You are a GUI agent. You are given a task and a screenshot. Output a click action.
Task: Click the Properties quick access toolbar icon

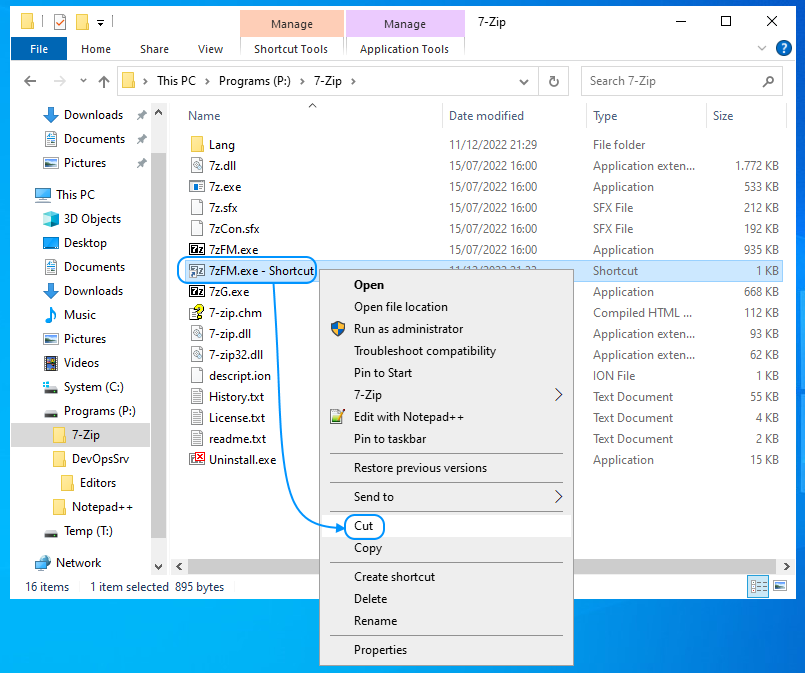pos(60,22)
